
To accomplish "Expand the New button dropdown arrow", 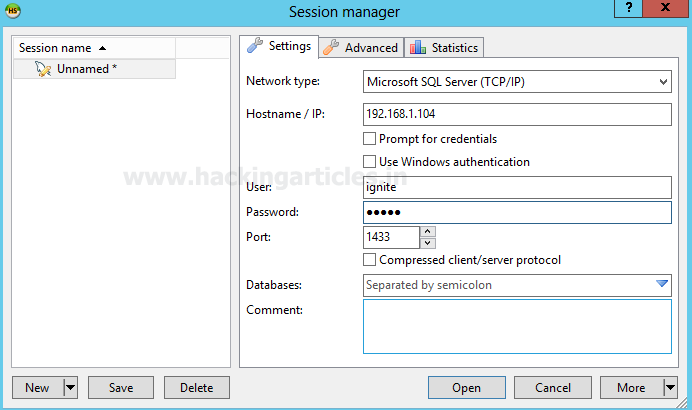I will (x=70, y=388).
